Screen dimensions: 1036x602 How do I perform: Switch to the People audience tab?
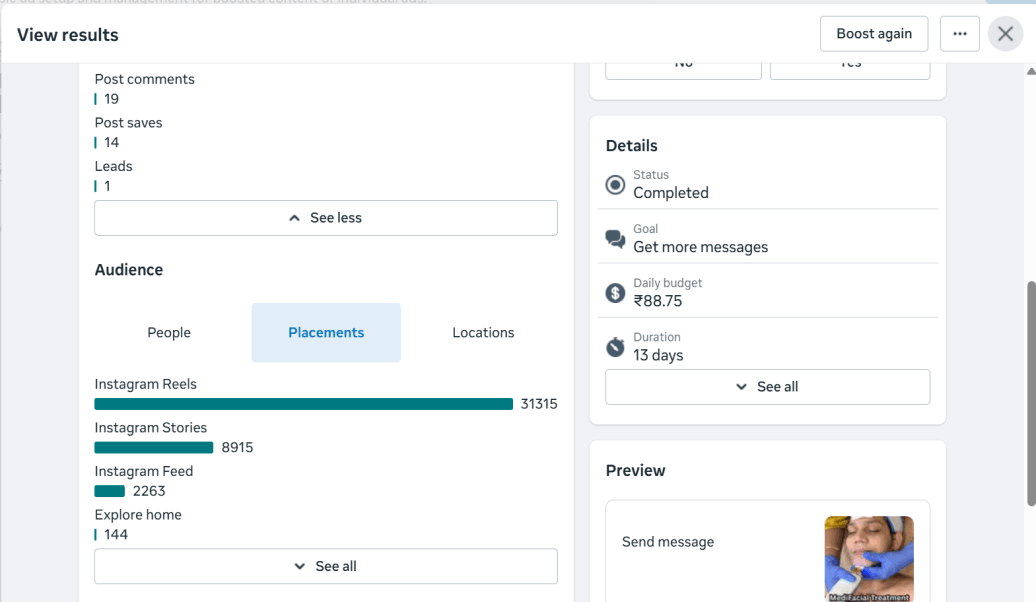(x=169, y=332)
